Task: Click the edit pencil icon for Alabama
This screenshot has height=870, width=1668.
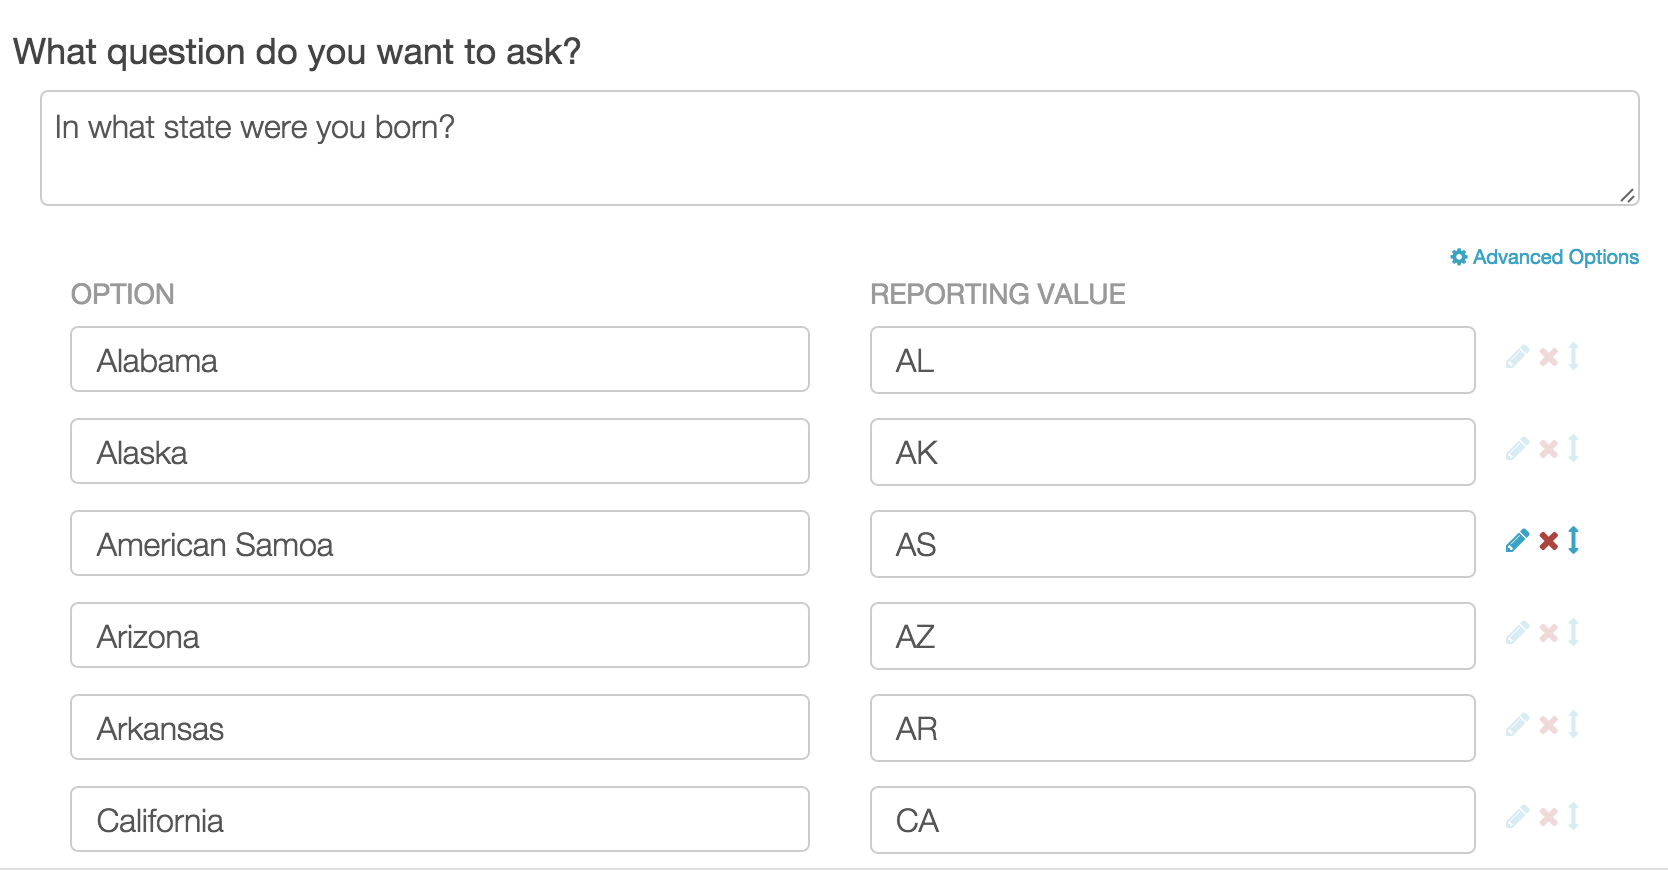Action: [1517, 357]
